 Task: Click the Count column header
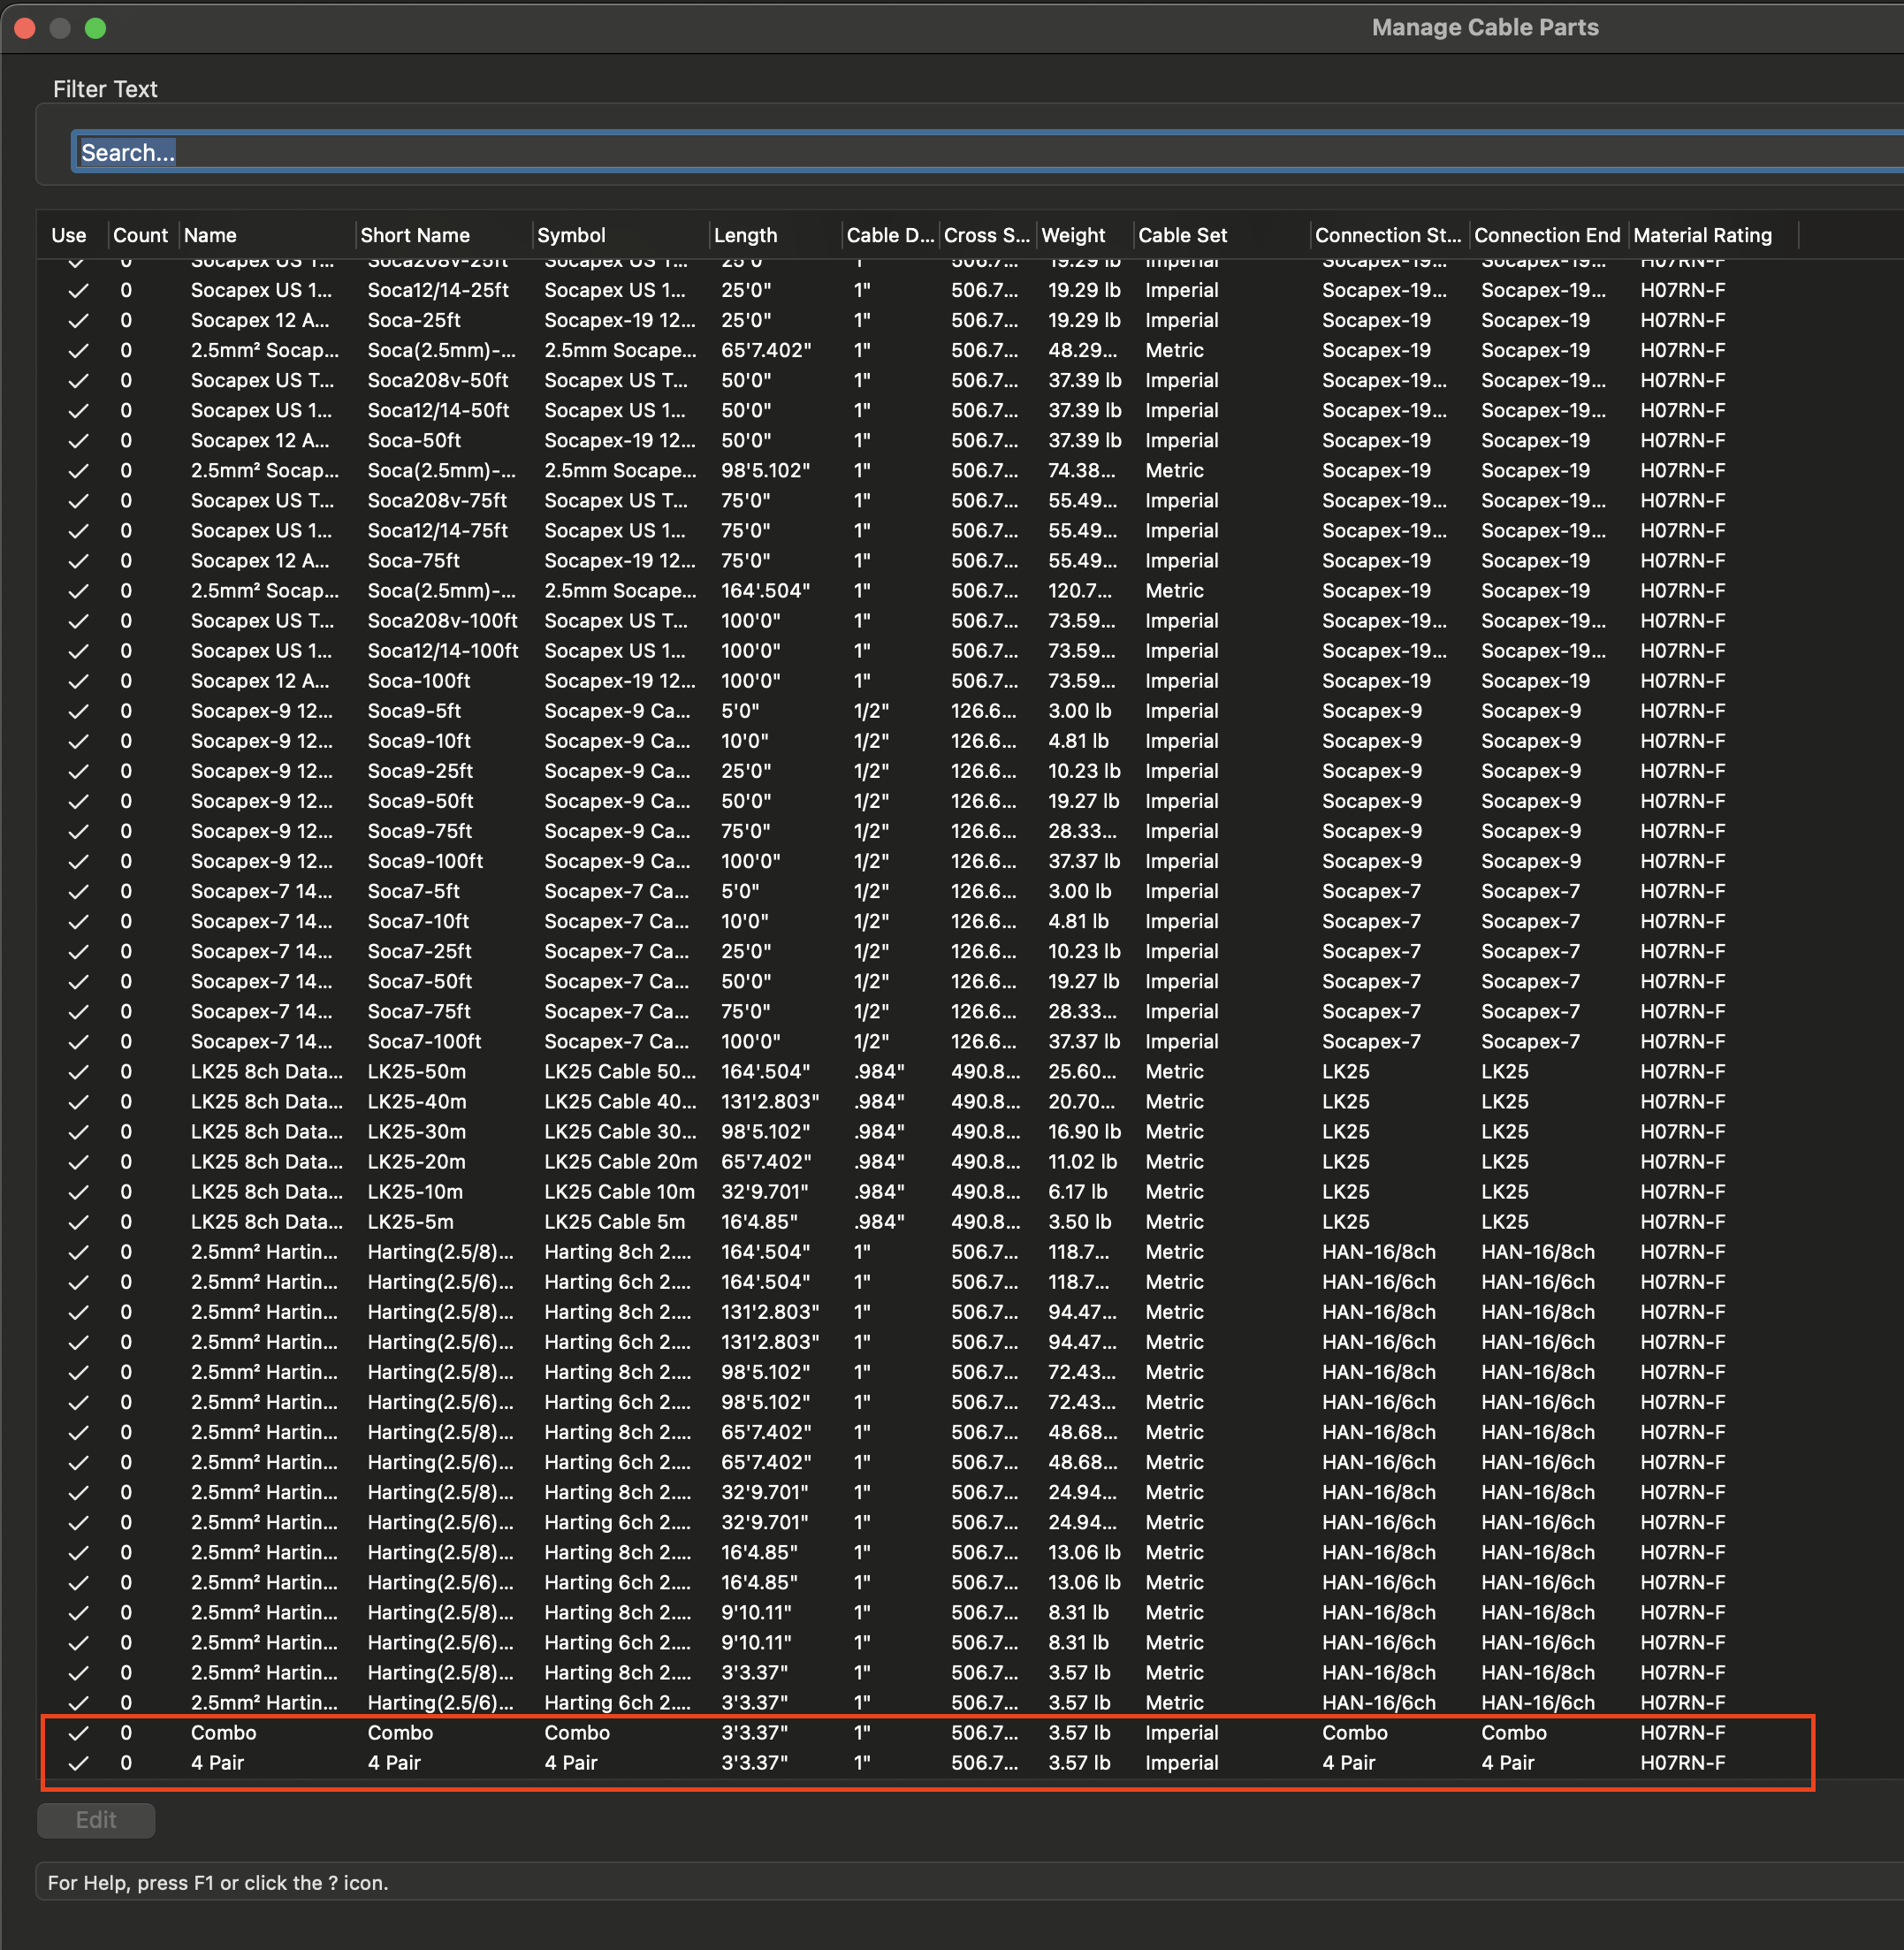[x=140, y=235]
